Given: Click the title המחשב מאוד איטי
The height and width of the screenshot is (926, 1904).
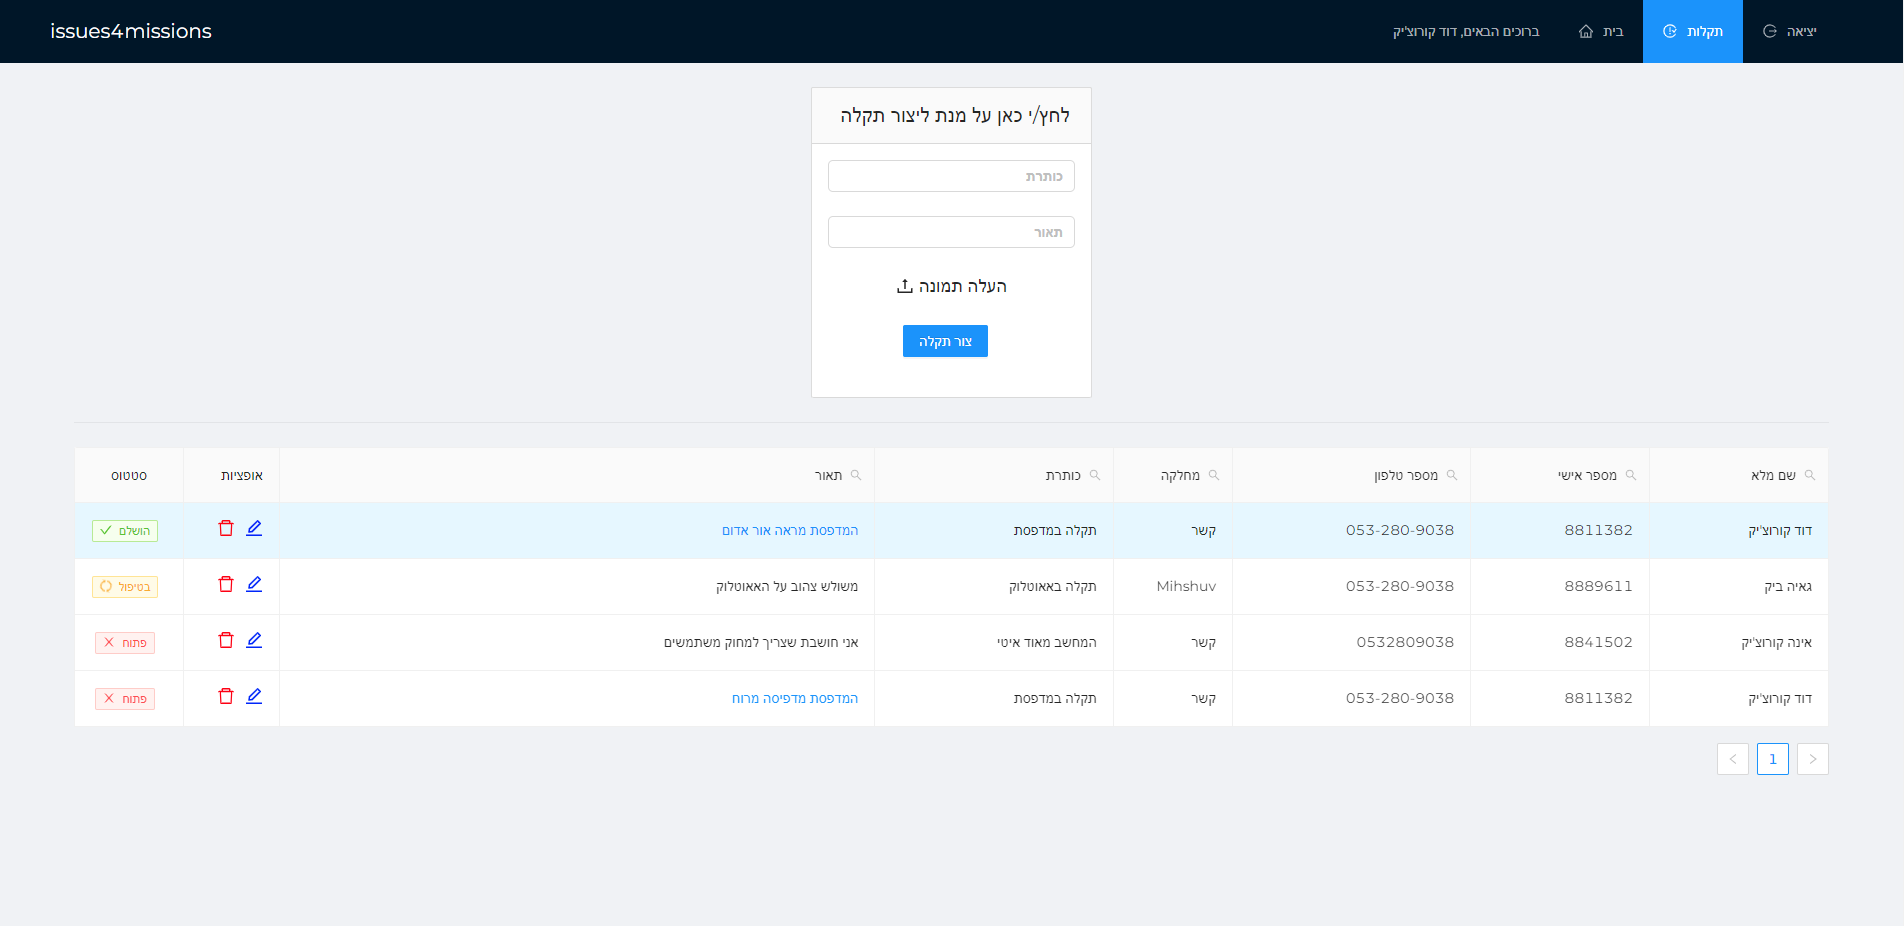Looking at the screenshot, I should tap(1047, 642).
